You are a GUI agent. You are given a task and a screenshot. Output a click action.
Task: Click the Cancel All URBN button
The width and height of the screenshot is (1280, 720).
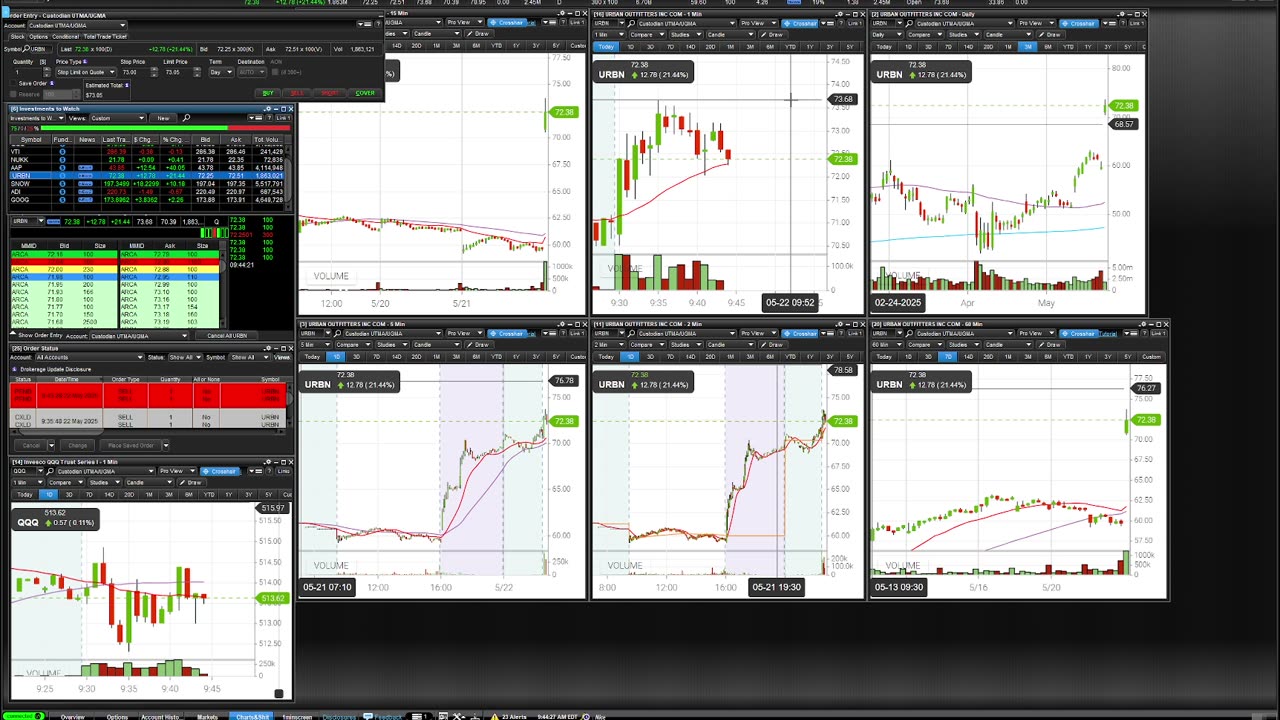(227, 335)
